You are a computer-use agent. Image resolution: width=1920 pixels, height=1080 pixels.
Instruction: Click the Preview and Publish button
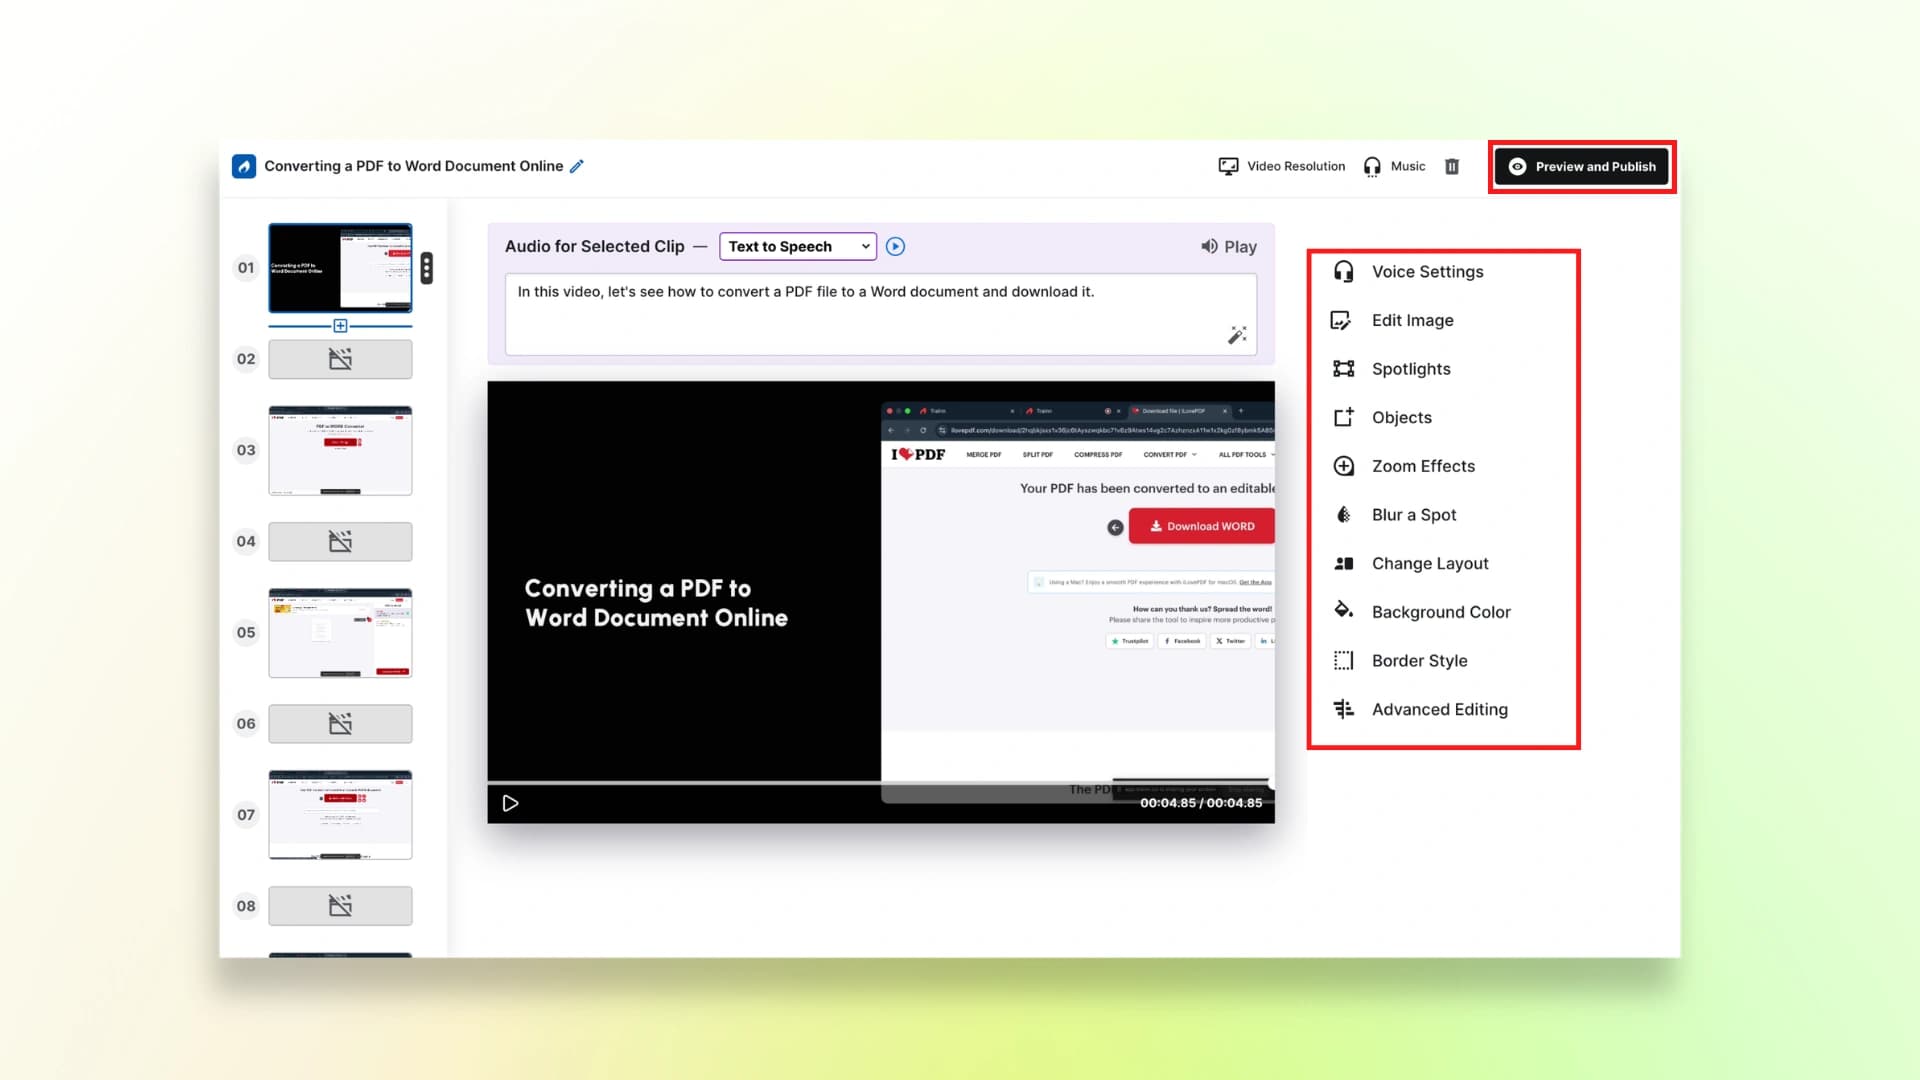tap(1582, 166)
